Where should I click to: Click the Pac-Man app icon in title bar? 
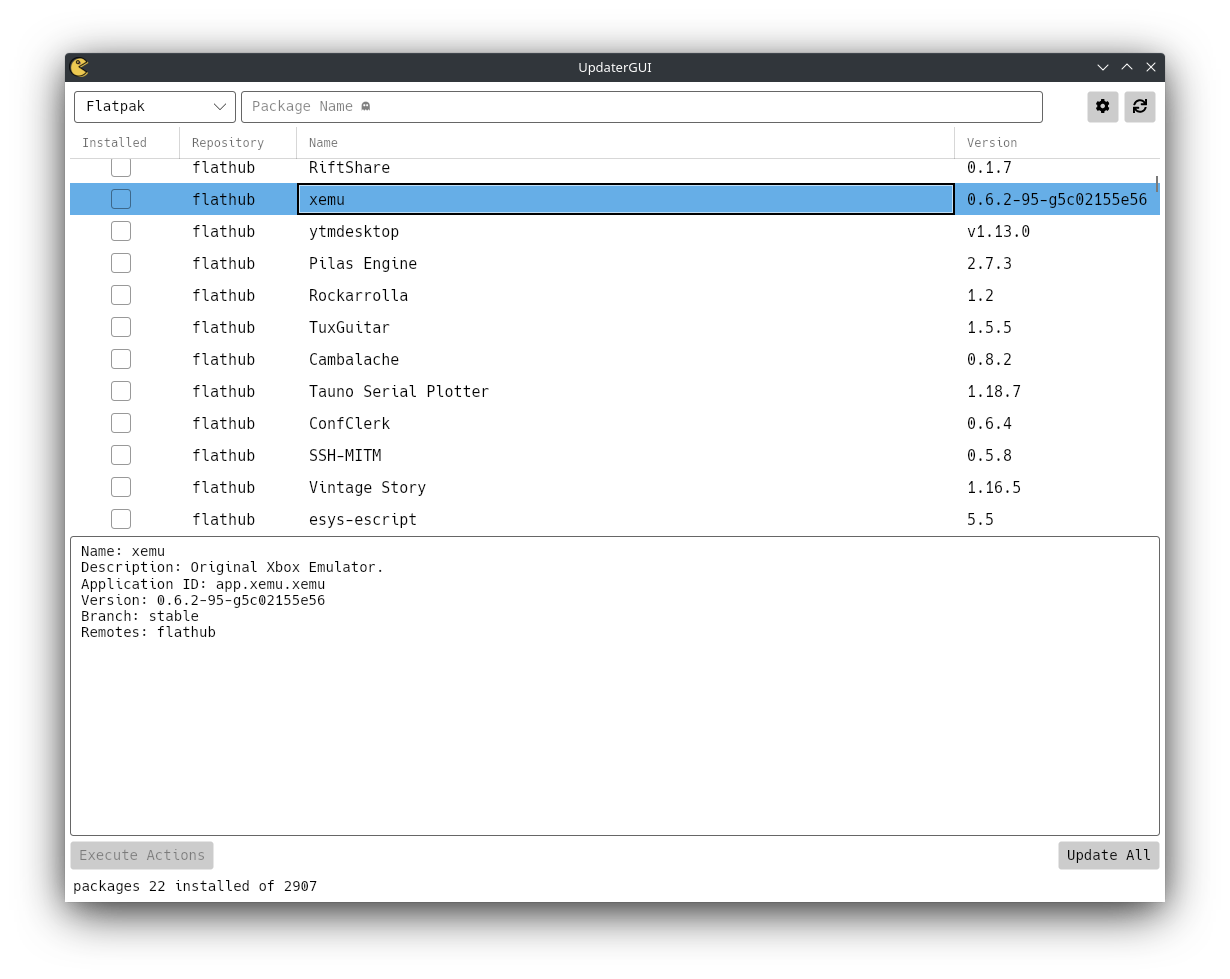click(80, 67)
